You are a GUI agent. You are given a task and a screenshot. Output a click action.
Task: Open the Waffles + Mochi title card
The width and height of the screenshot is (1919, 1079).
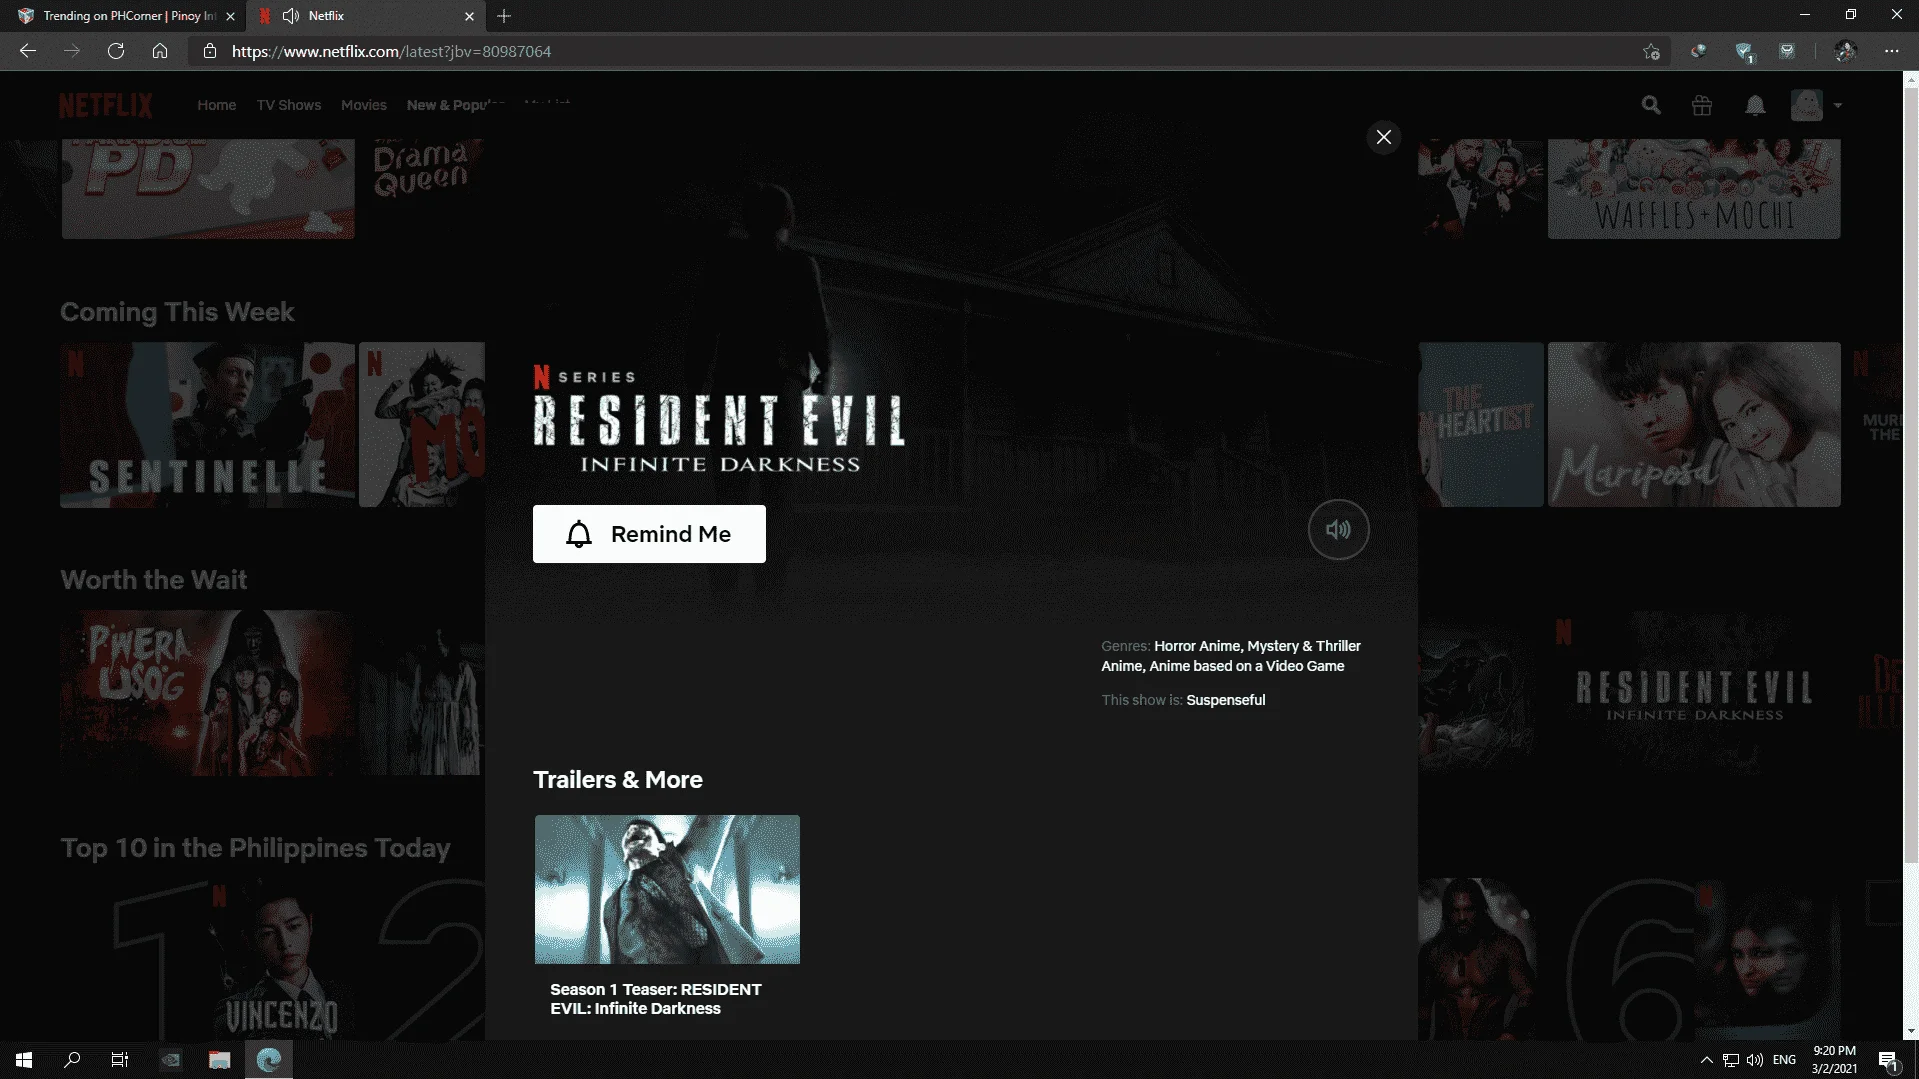click(x=1694, y=188)
